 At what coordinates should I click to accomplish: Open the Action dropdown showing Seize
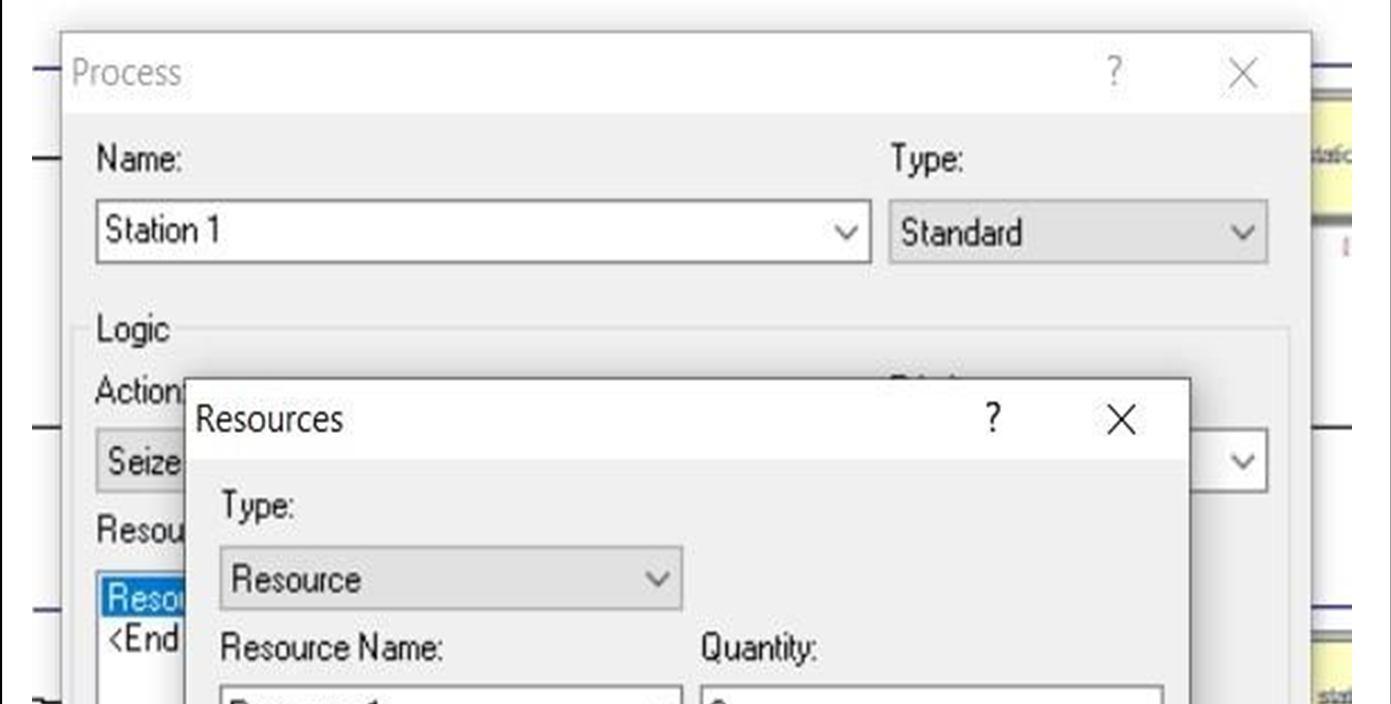[x=140, y=461]
